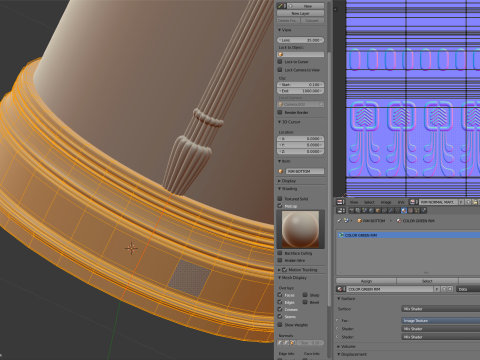Click the open image folder icon in UV header
This screenshot has height=360, width=480.
475,202
